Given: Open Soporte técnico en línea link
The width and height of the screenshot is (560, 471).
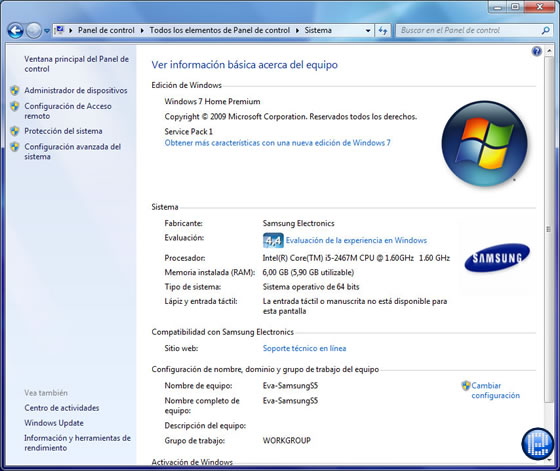Looking at the screenshot, I should coord(304,348).
